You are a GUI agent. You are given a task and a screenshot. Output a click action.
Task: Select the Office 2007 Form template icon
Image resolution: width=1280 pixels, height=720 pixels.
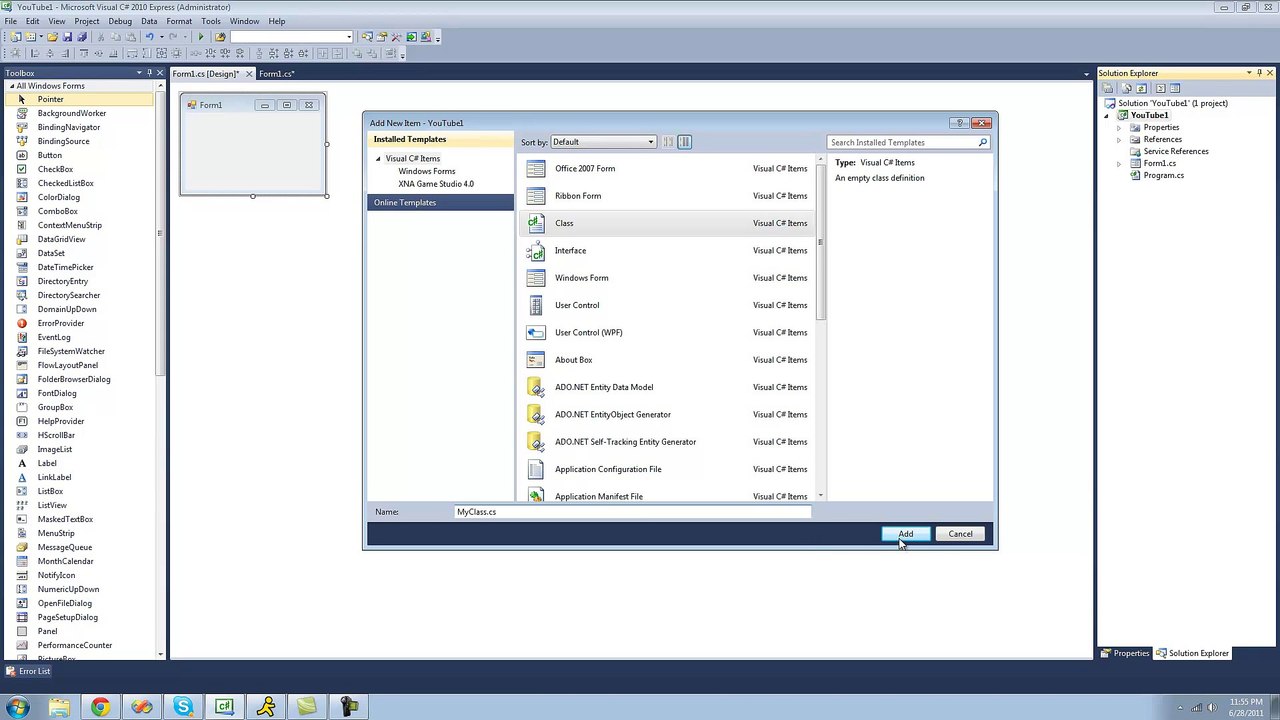pos(536,168)
